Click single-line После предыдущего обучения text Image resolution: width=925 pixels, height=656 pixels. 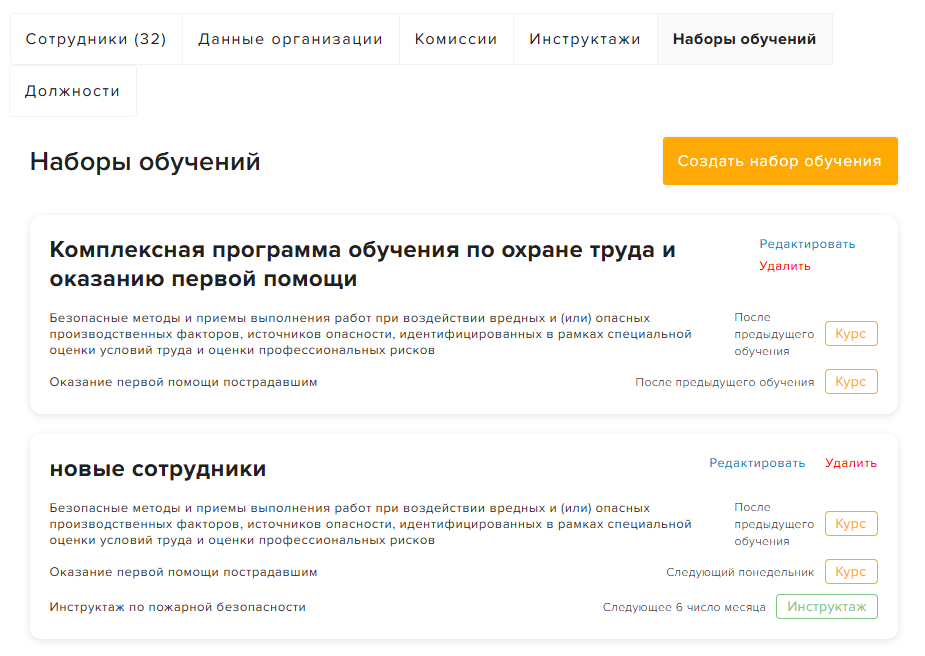724,382
